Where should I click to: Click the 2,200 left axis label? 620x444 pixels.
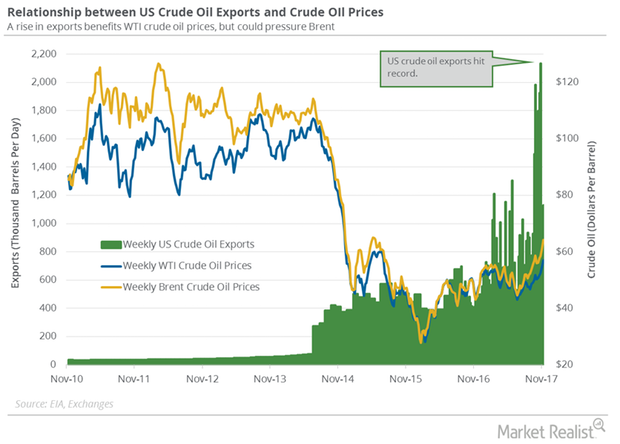click(x=44, y=54)
